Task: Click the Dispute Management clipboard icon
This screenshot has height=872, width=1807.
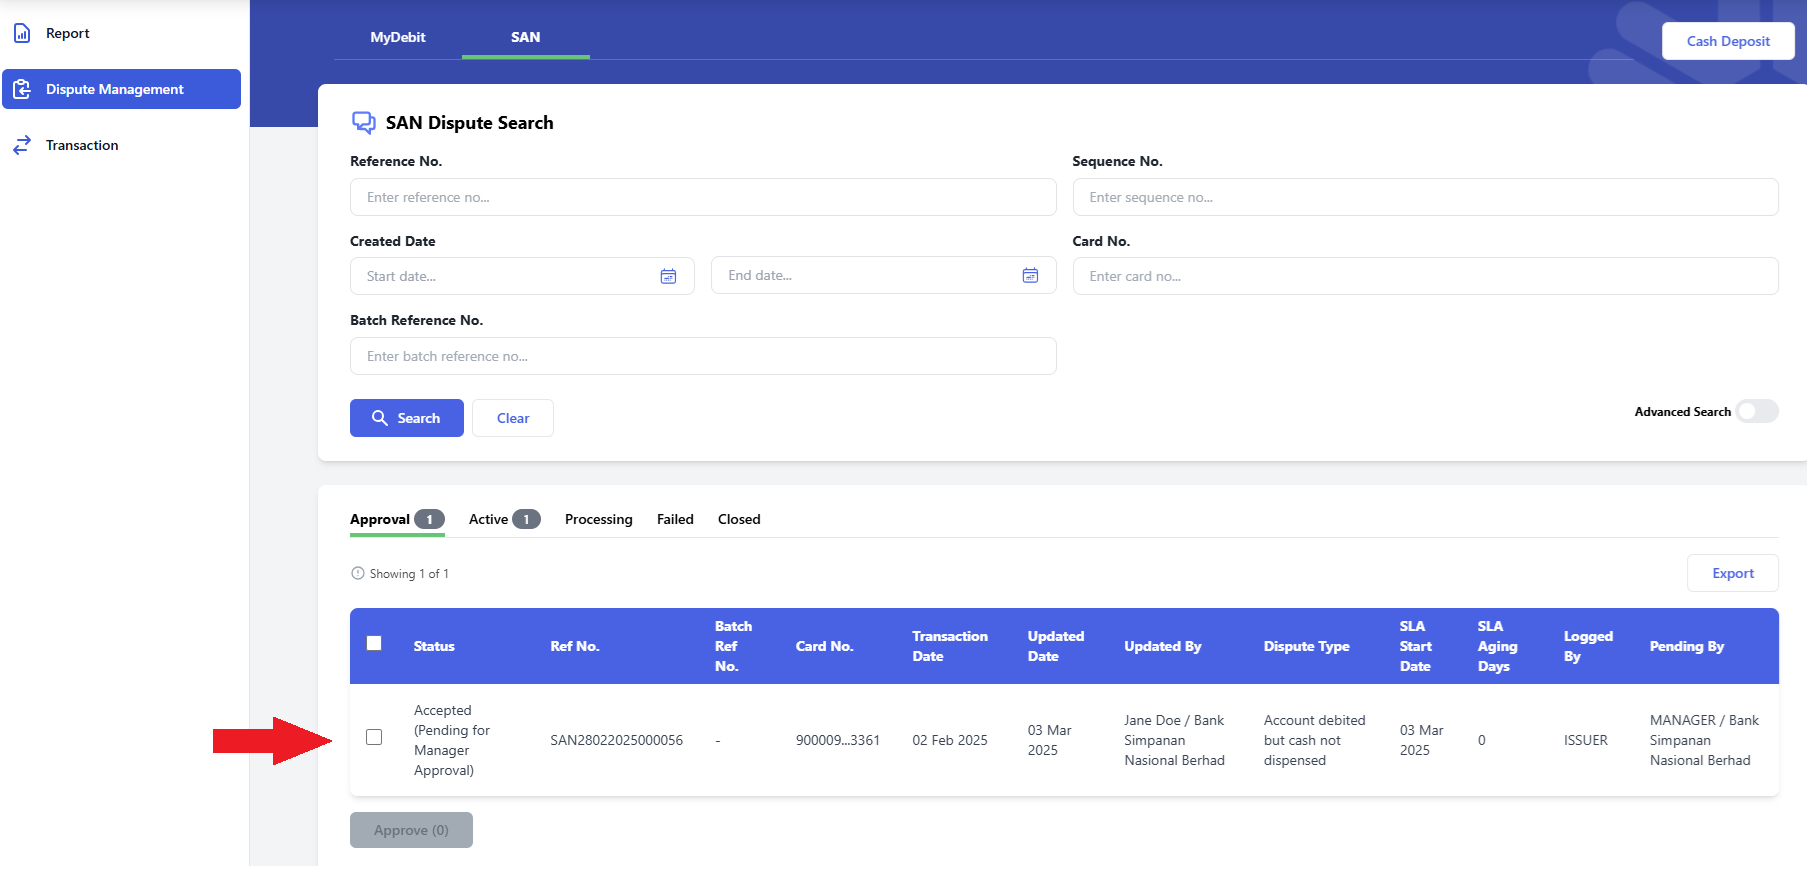Action: coord(22,89)
